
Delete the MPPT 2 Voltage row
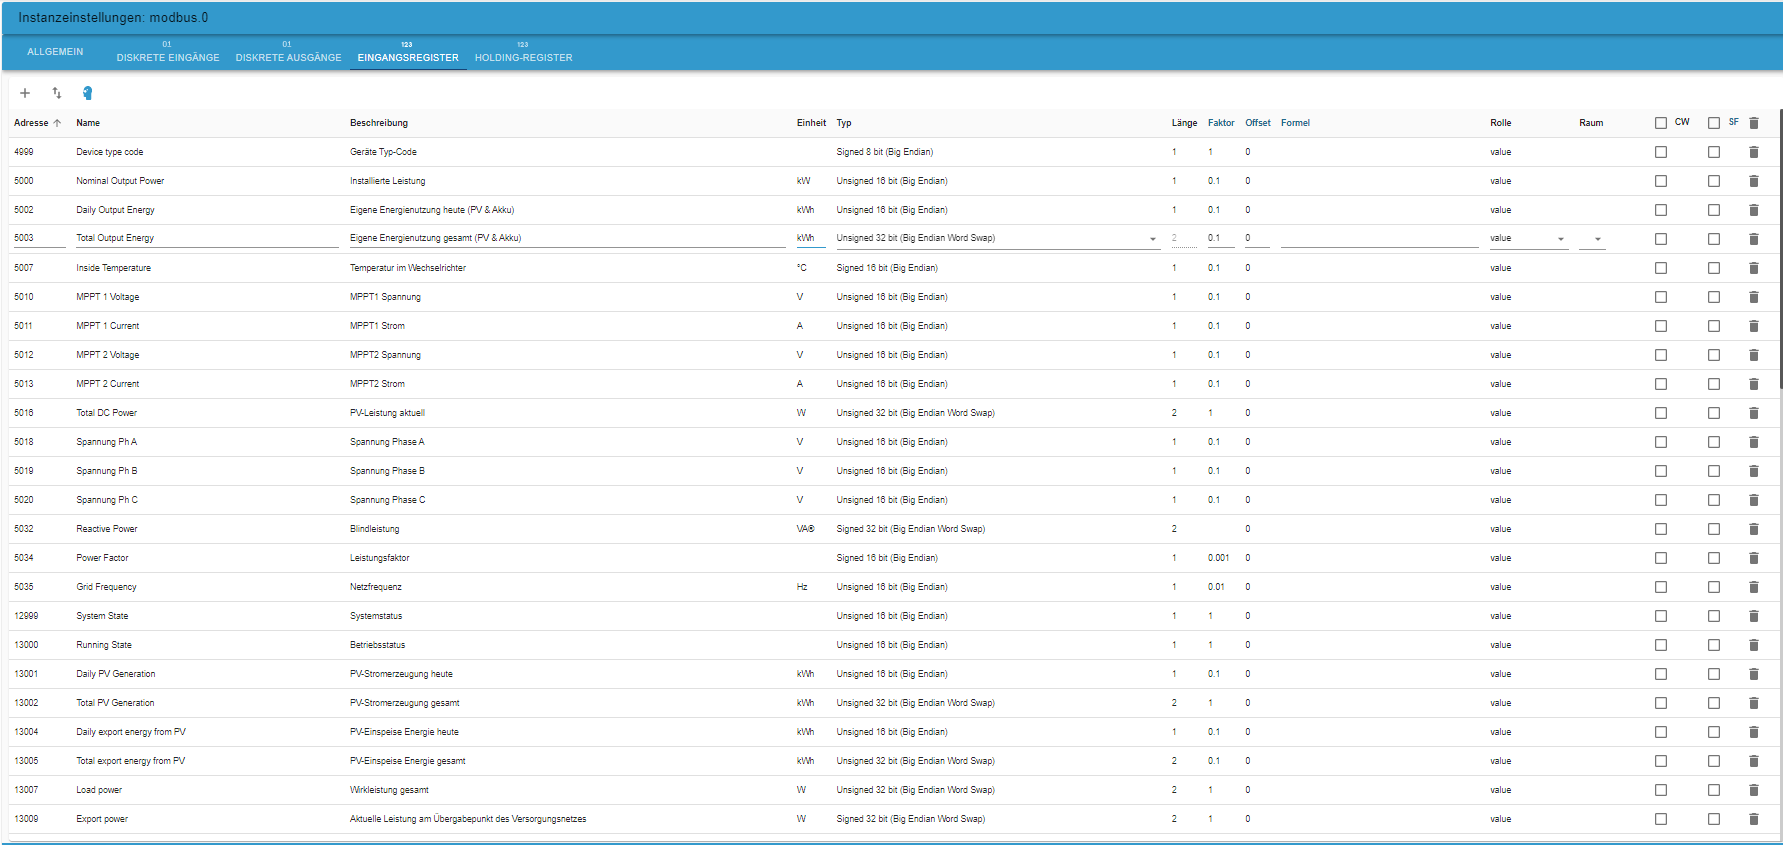click(x=1753, y=355)
